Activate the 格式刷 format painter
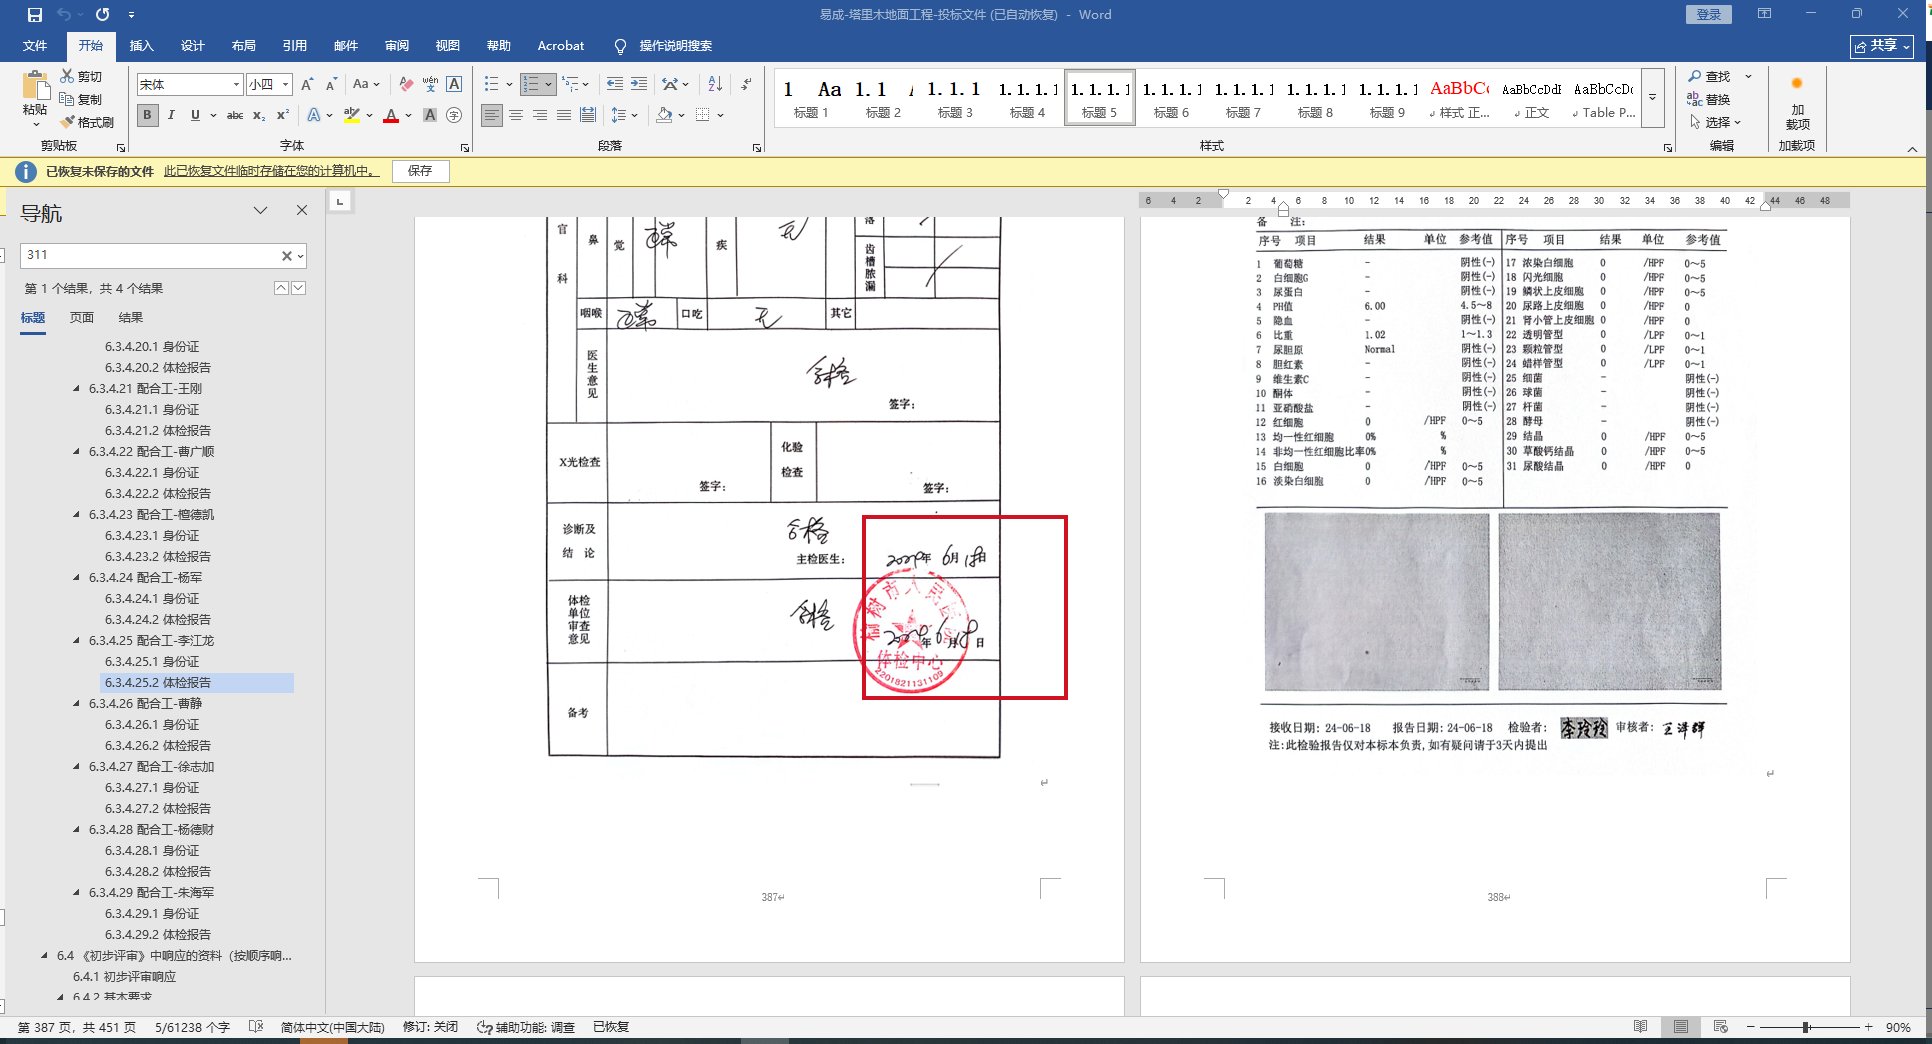Screen dimensions: 1932x1044 (87, 122)
